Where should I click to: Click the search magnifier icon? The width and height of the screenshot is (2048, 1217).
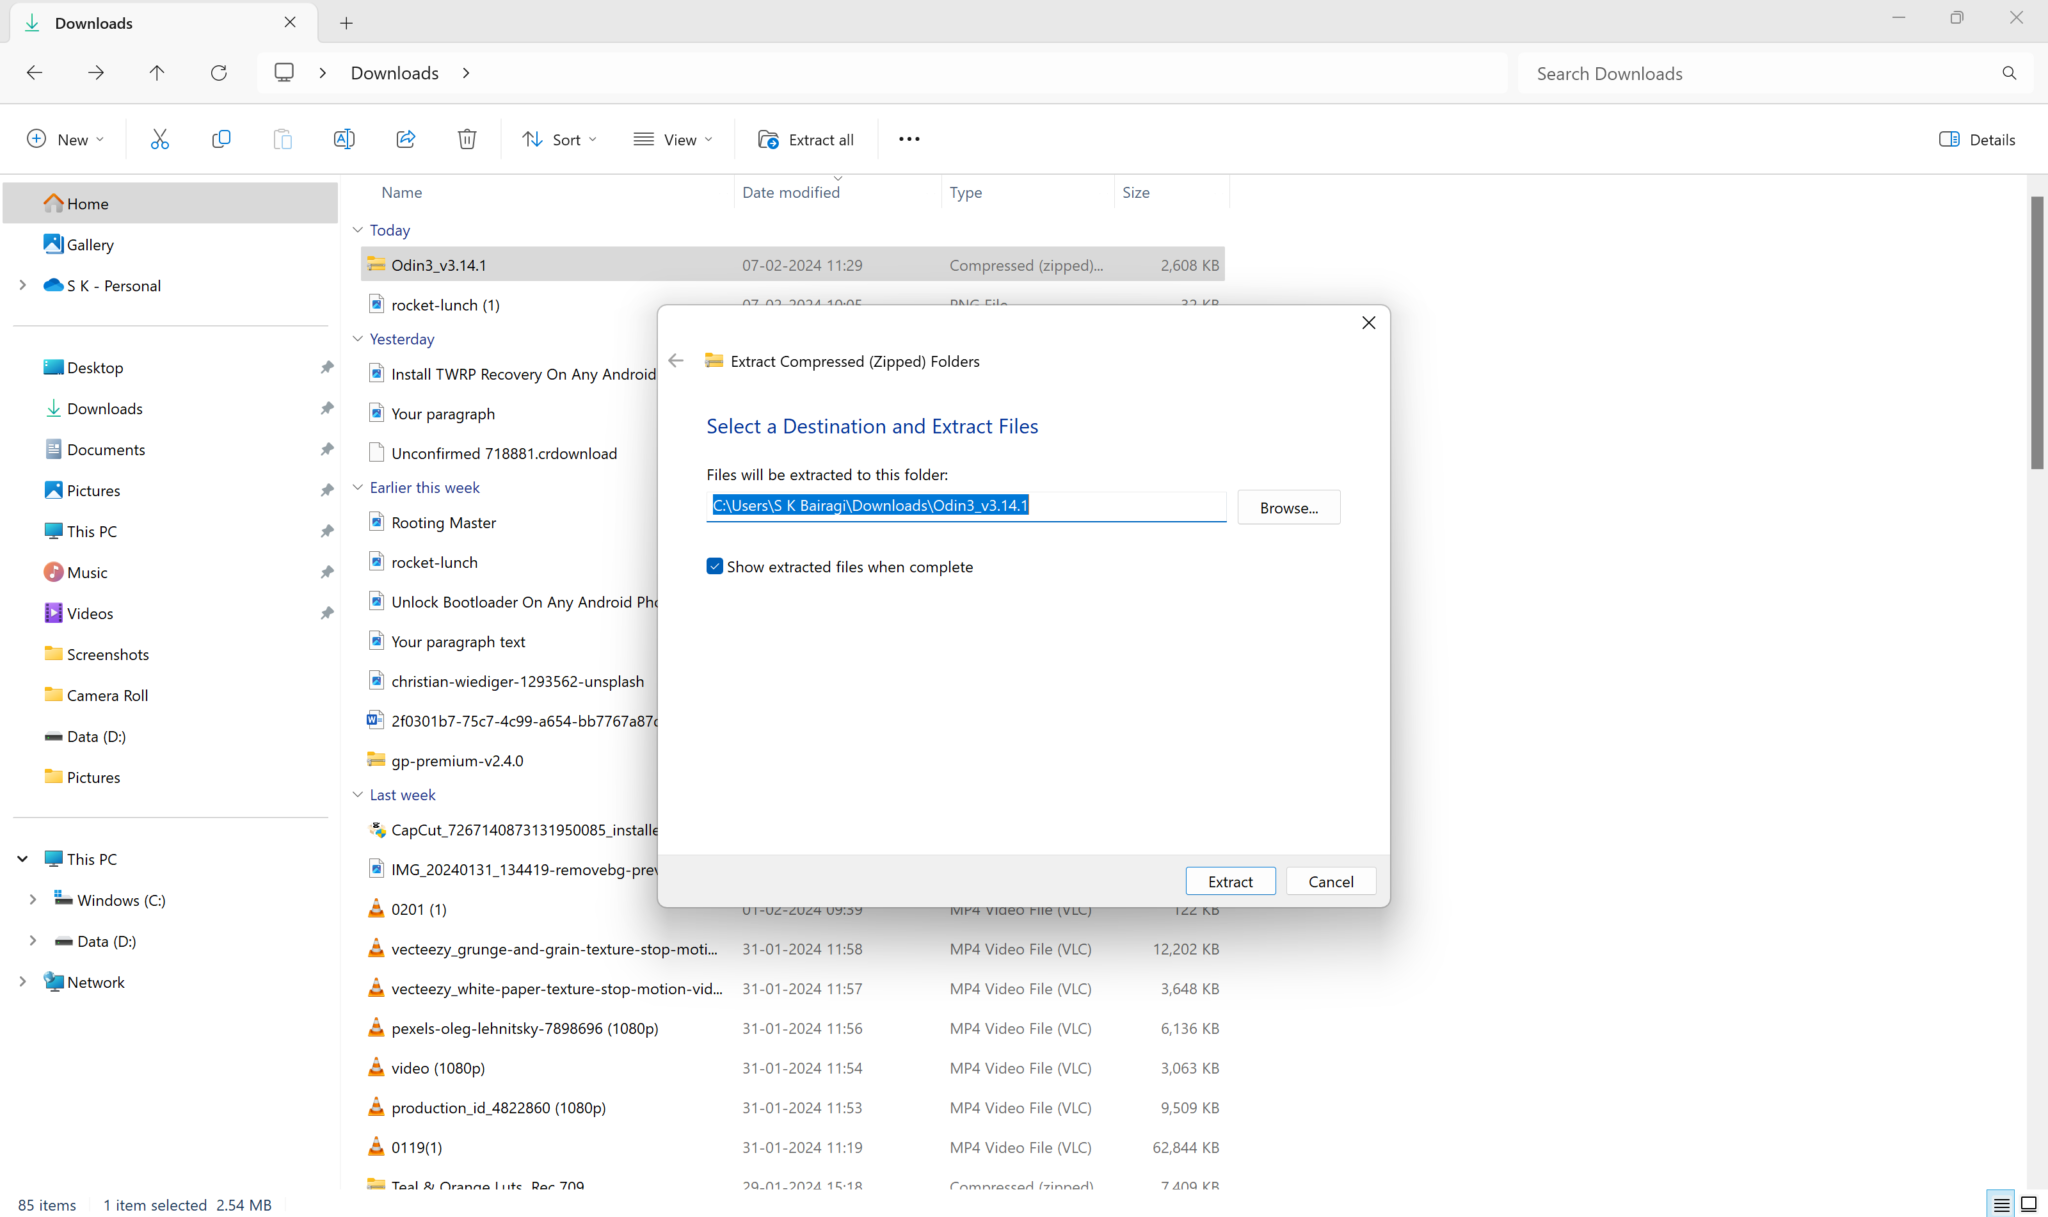point(2009,73)
